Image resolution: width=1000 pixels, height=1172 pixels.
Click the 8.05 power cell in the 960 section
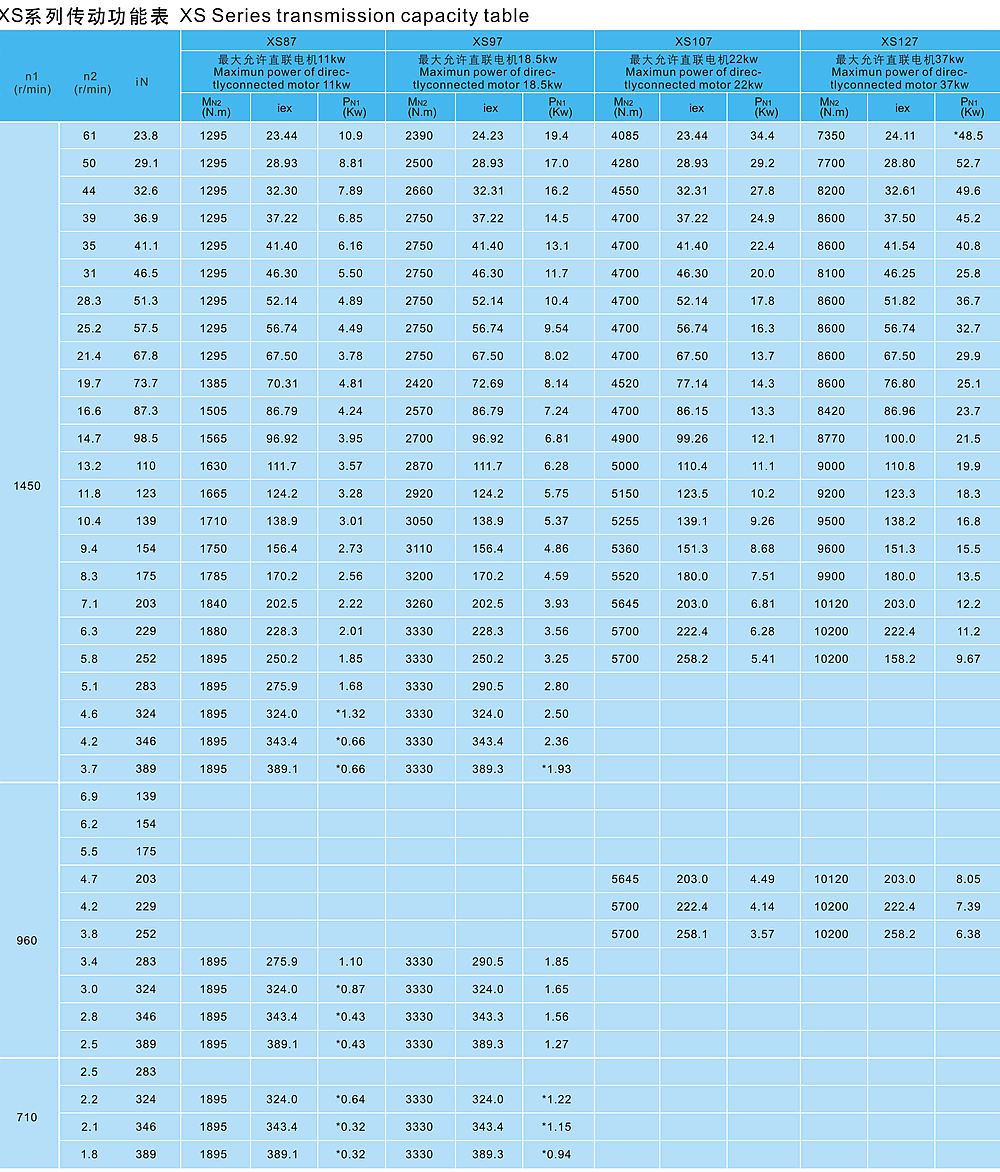point(968,879)
